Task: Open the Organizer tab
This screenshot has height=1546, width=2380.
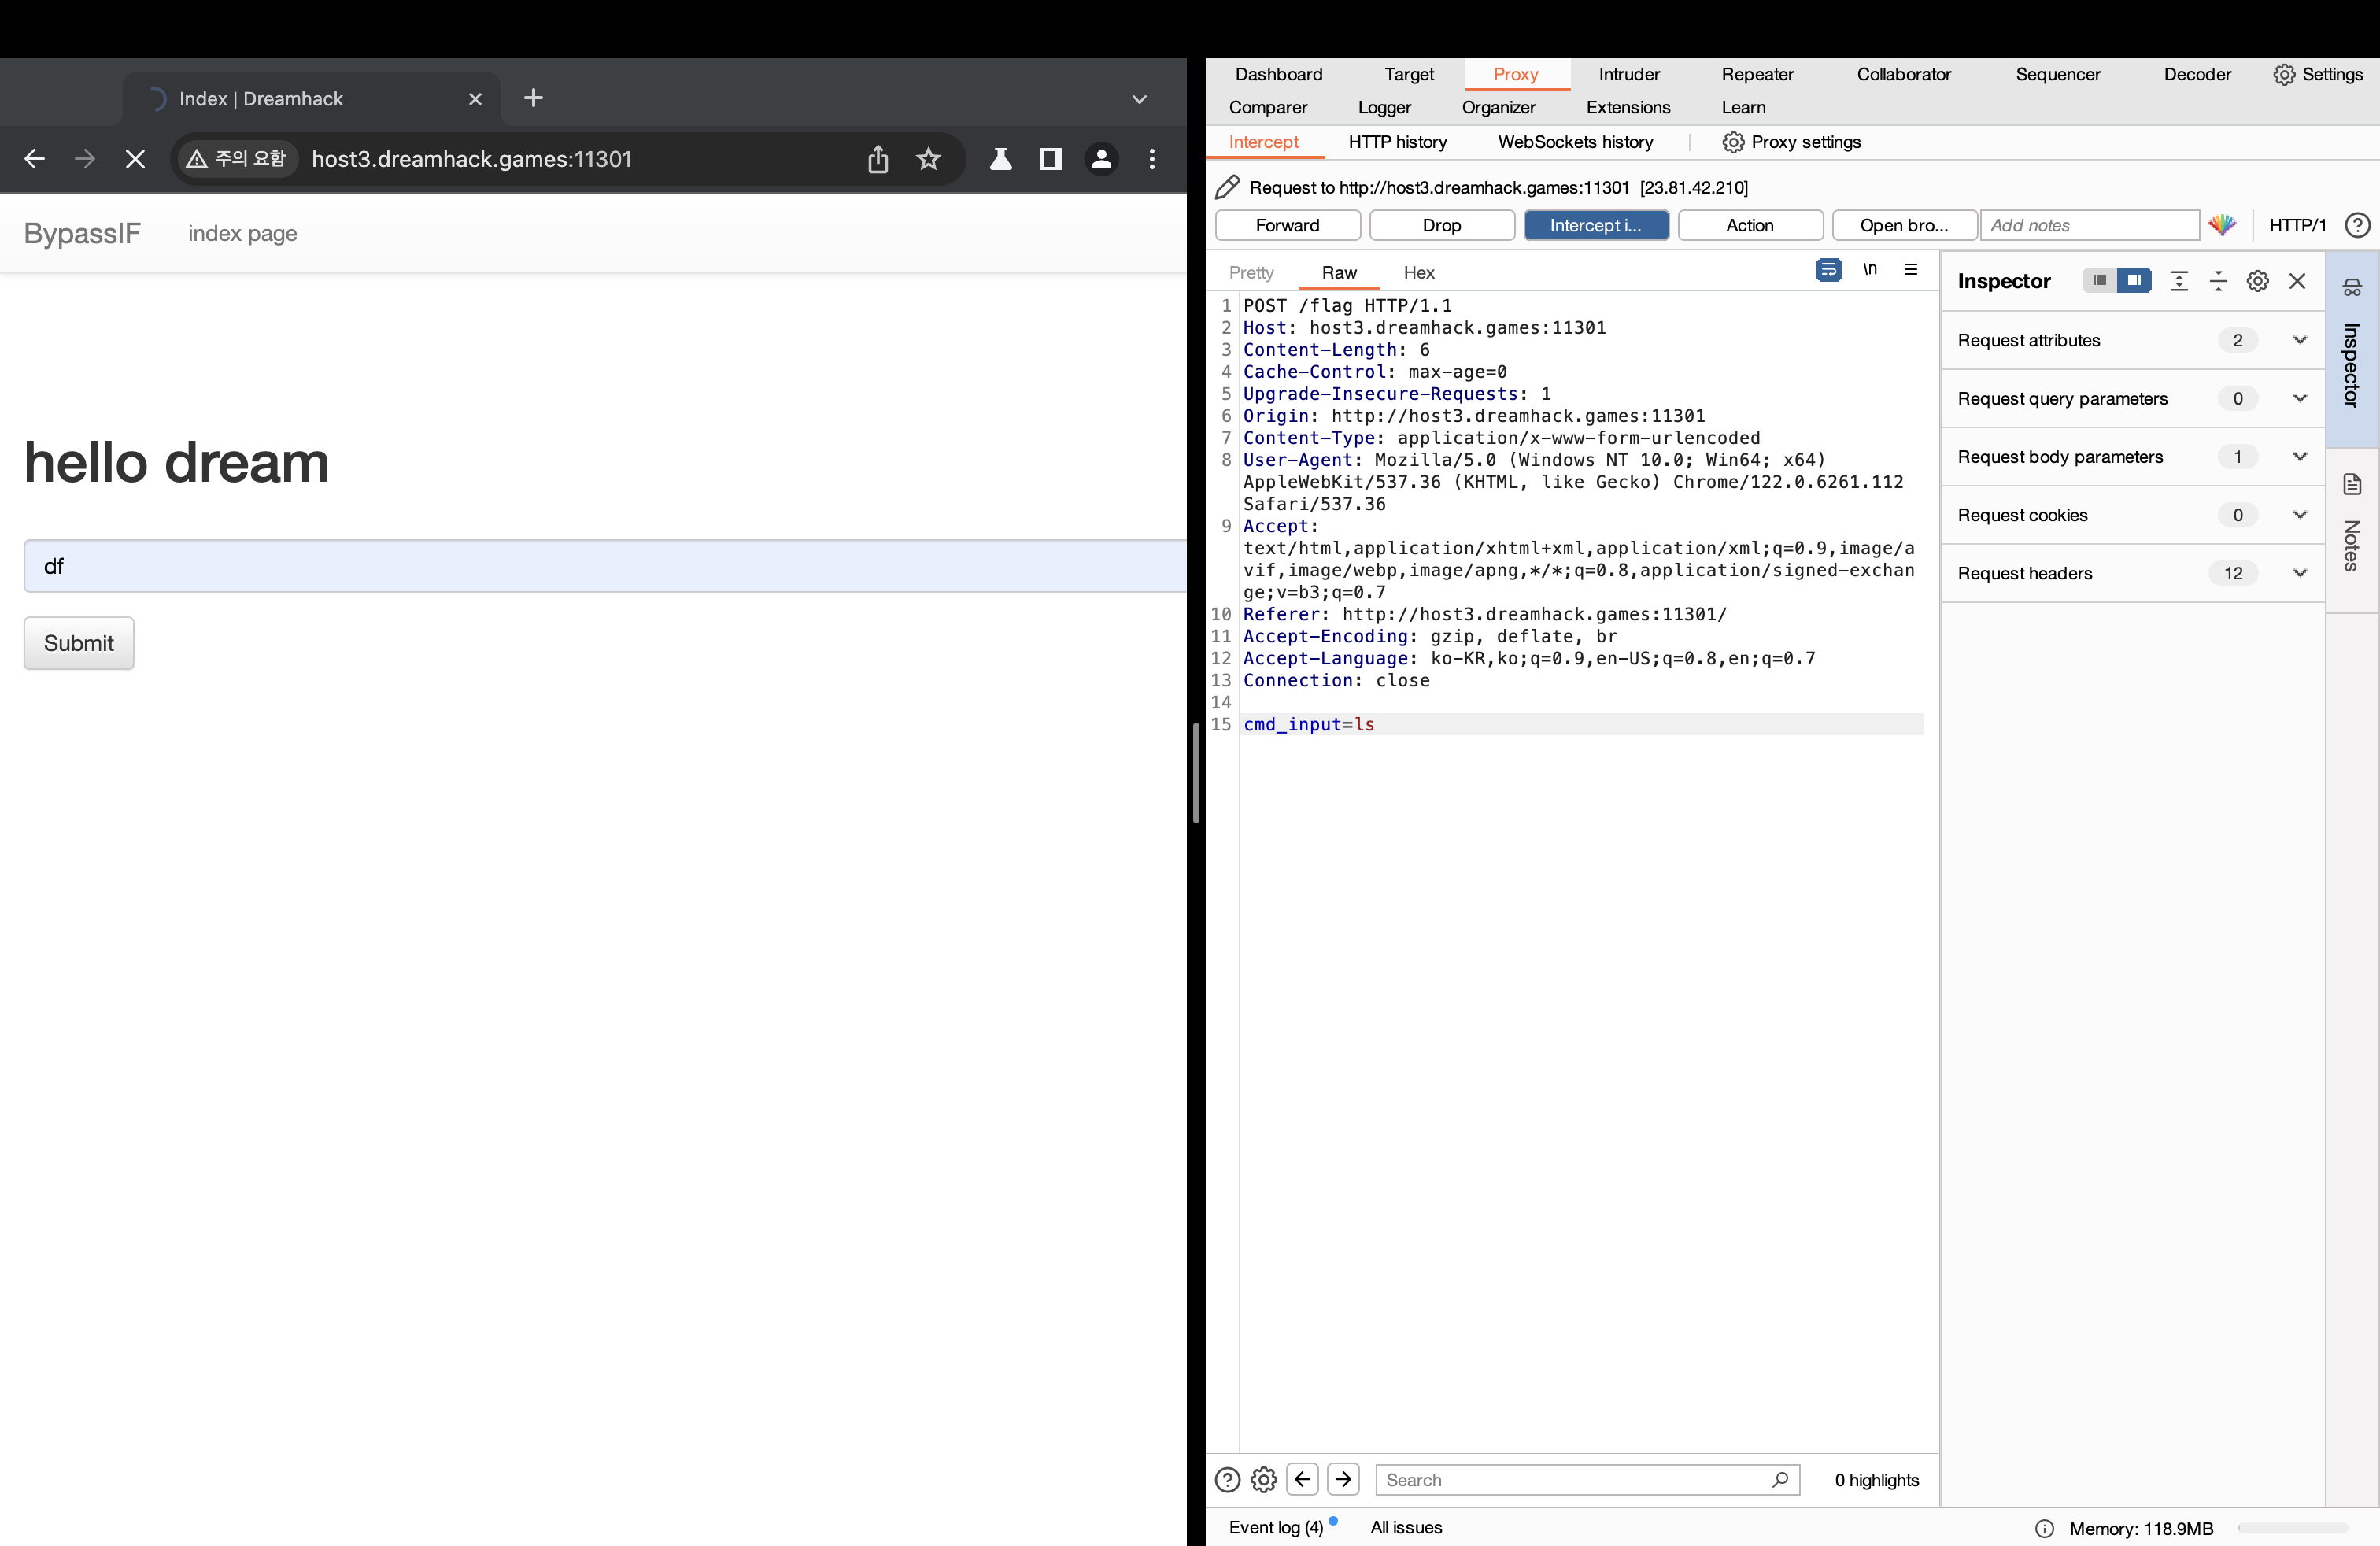Action: [x=1498, y=107]
